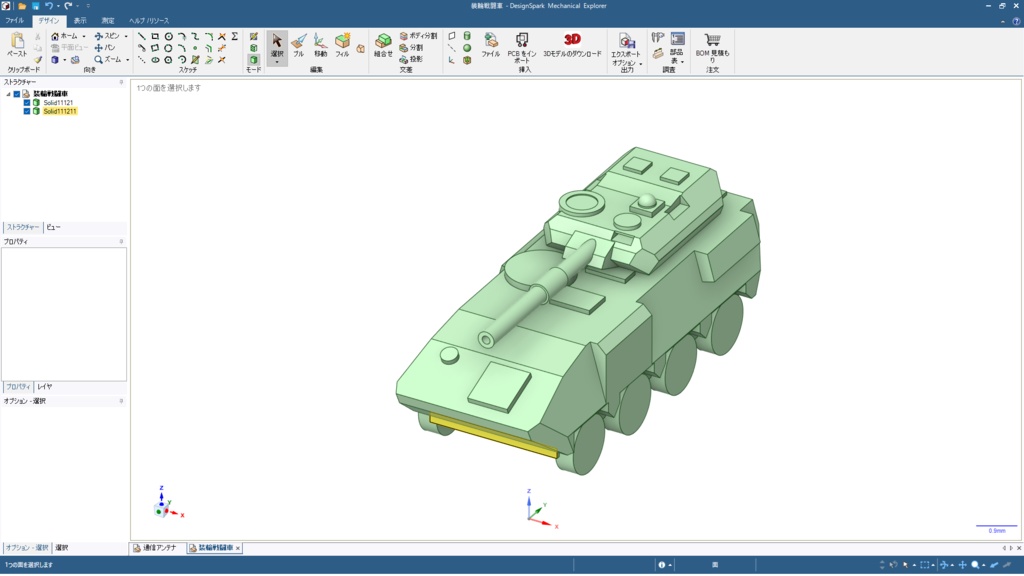This screenshot has width=1024, height=576.
Task: Click the status bar pan cross icon
Action: 962,565
